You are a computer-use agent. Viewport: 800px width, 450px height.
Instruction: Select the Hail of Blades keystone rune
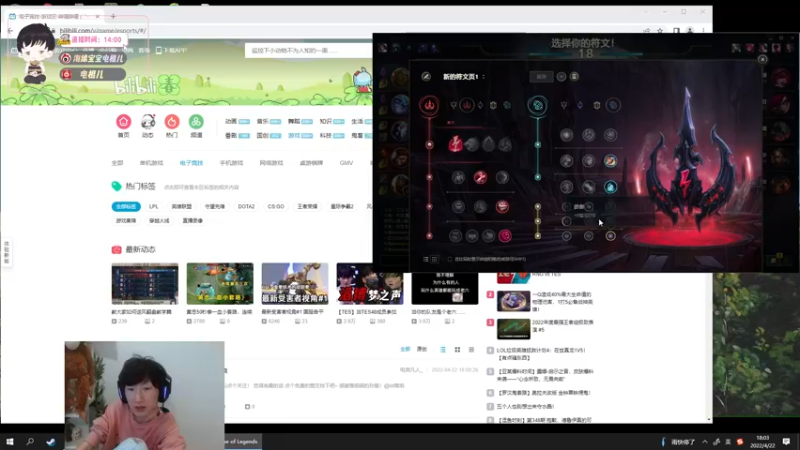505,144
